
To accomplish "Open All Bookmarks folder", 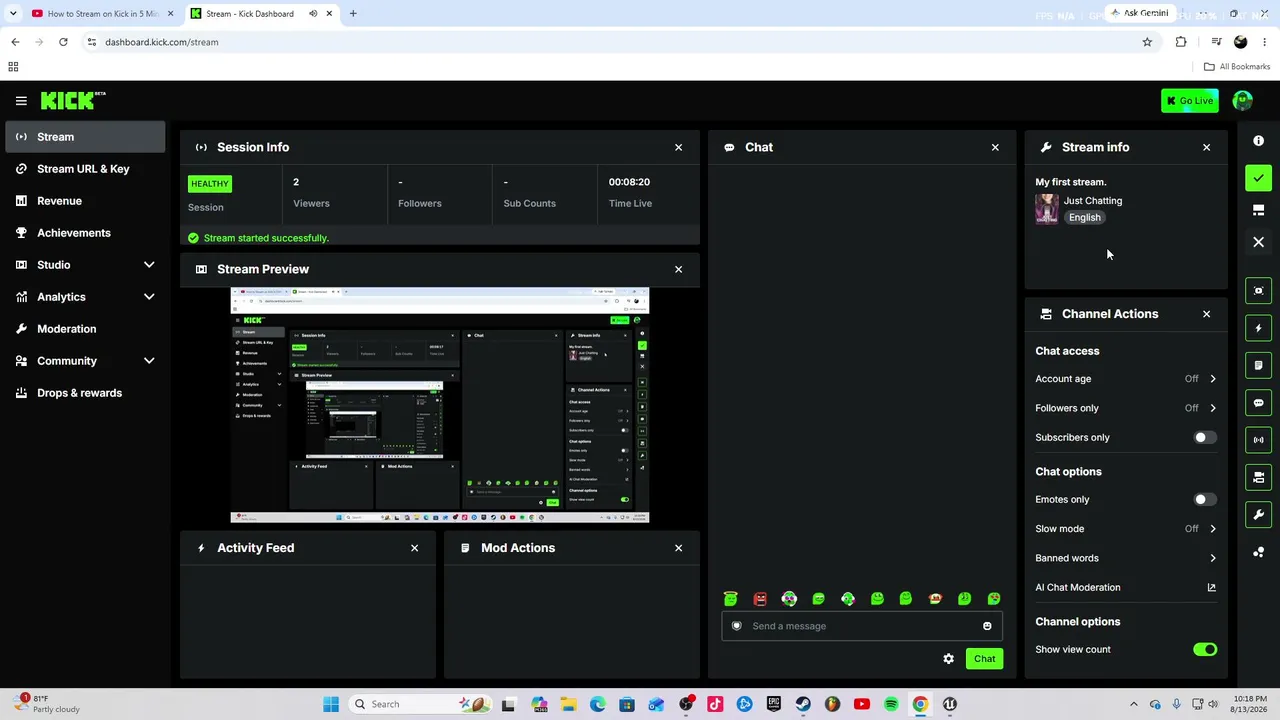I will pyautogui.click(x=1237, y=67).
